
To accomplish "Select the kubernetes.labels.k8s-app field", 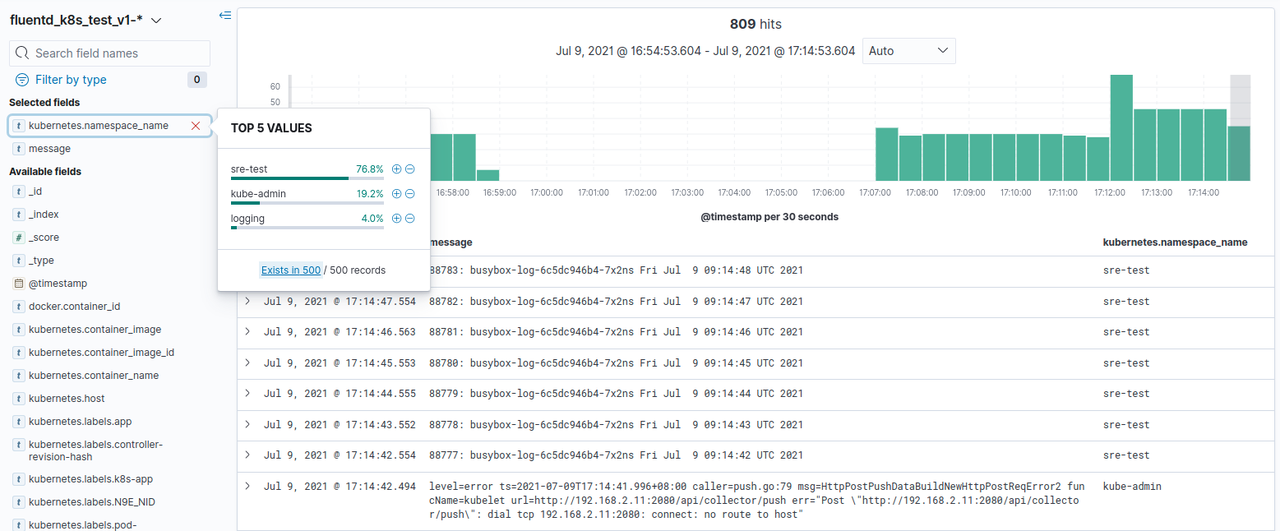I will click(90, 479).
